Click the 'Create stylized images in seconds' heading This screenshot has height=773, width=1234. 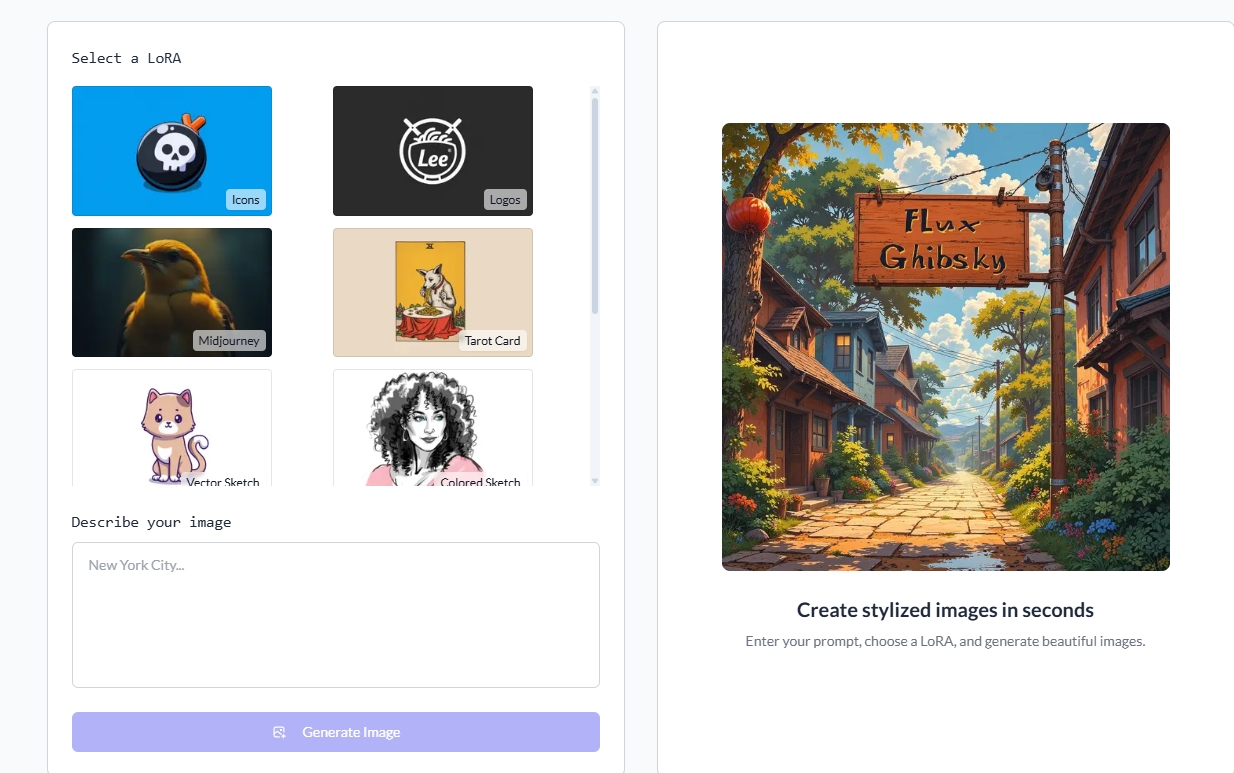point(945,610)
